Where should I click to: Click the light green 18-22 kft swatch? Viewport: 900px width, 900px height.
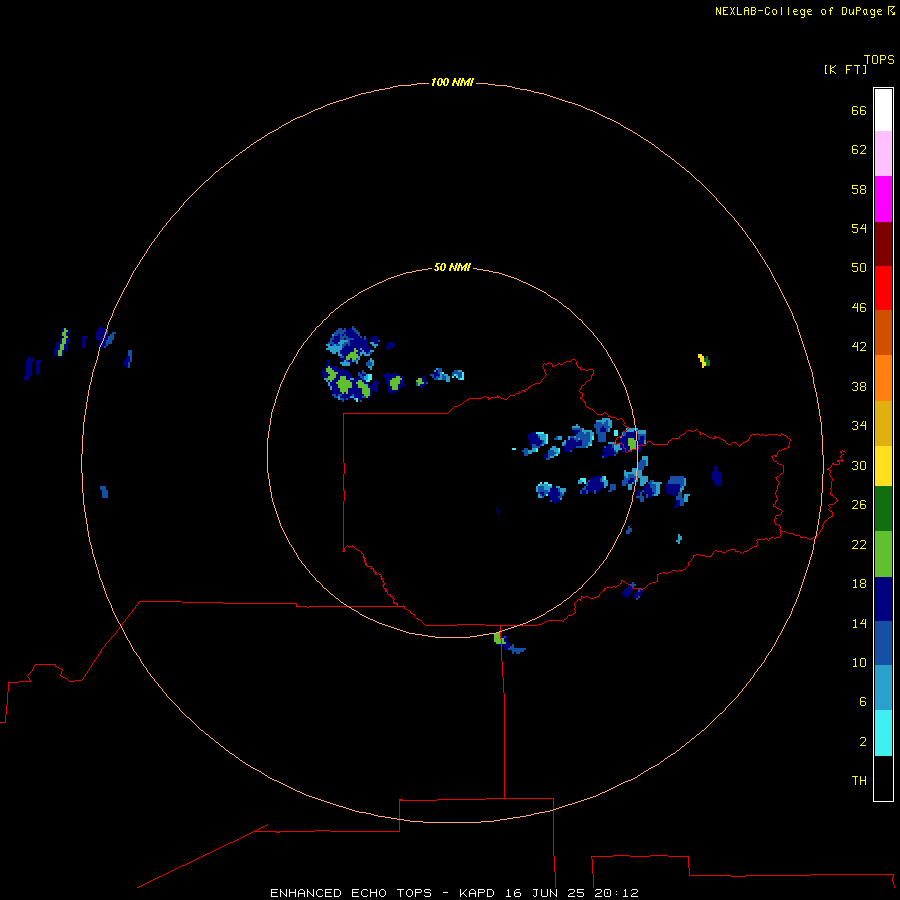point(883,554)
